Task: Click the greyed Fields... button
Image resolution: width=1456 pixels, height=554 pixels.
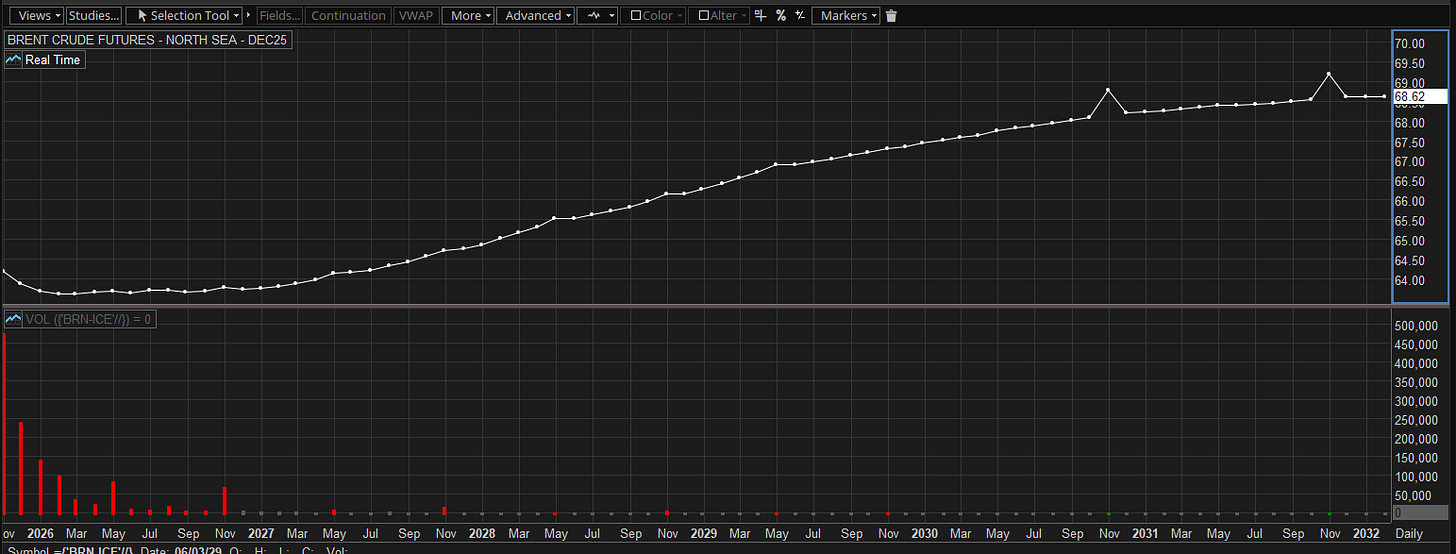Action: [280, 16]
